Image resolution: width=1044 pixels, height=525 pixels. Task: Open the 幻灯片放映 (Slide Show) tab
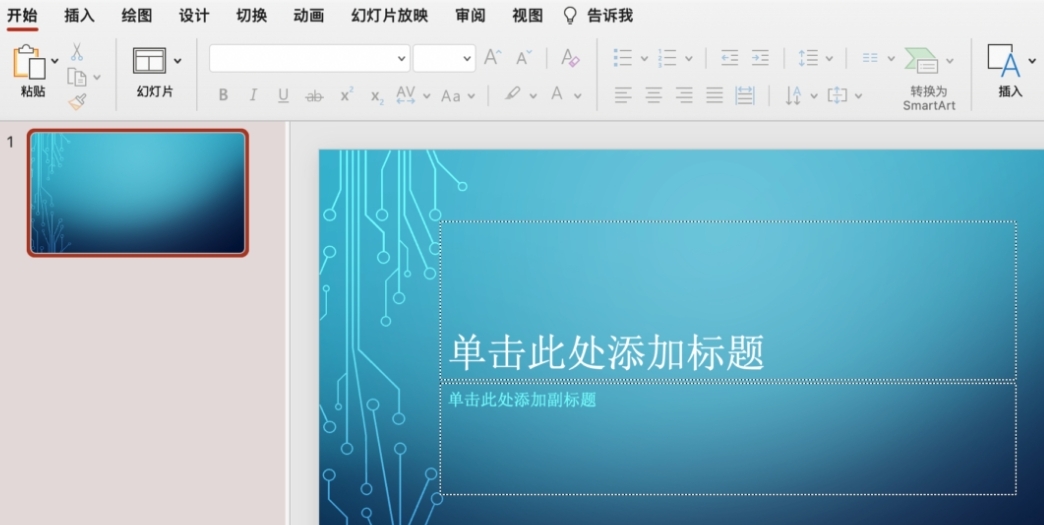(x=390, y=15)
